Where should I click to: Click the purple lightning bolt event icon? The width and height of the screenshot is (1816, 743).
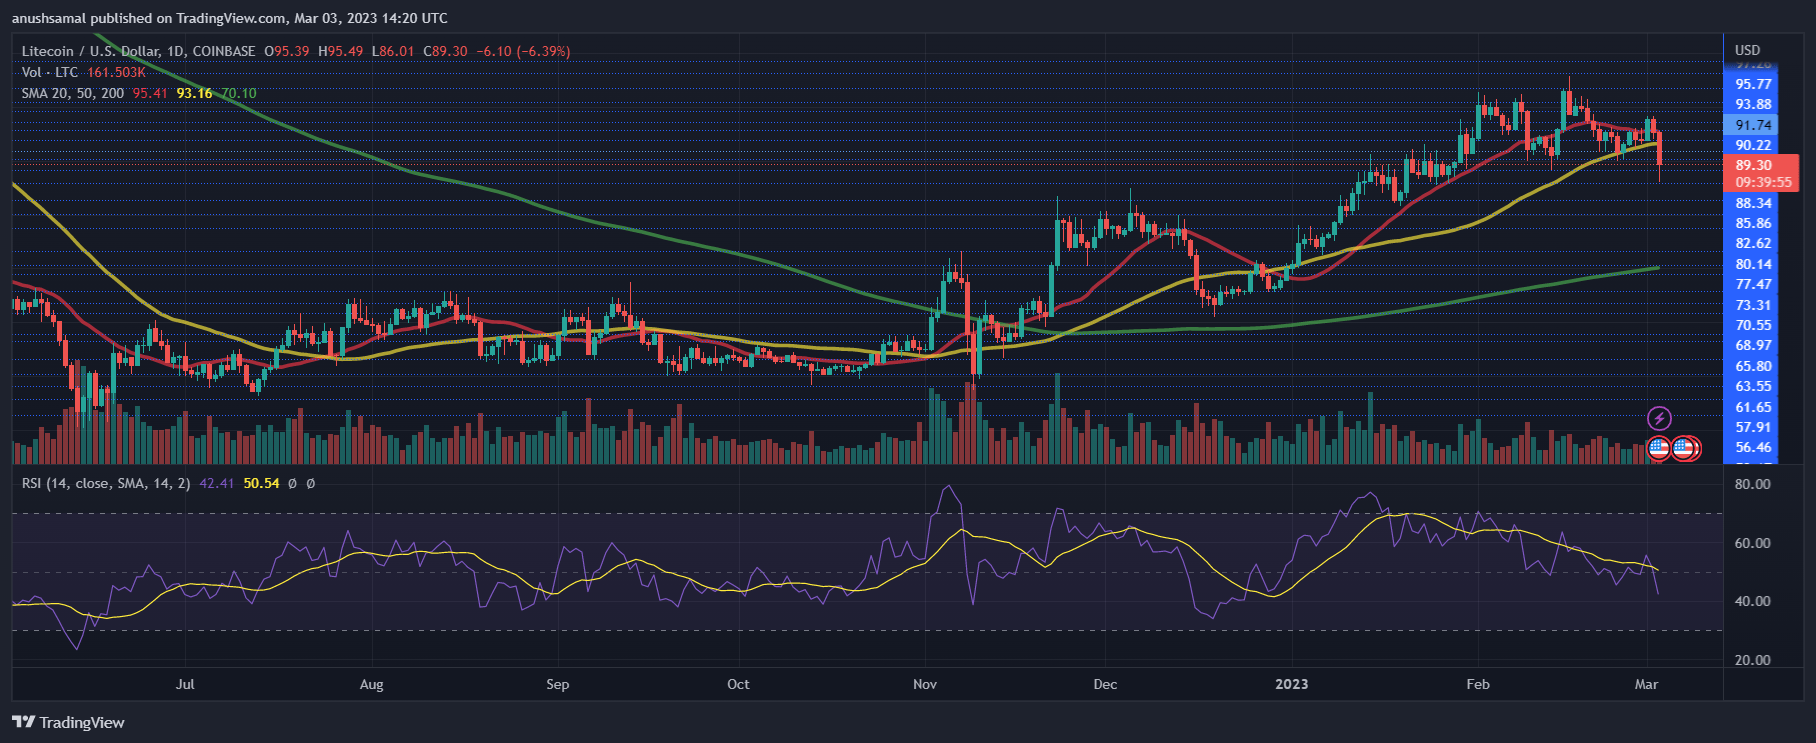[1659, 418]
